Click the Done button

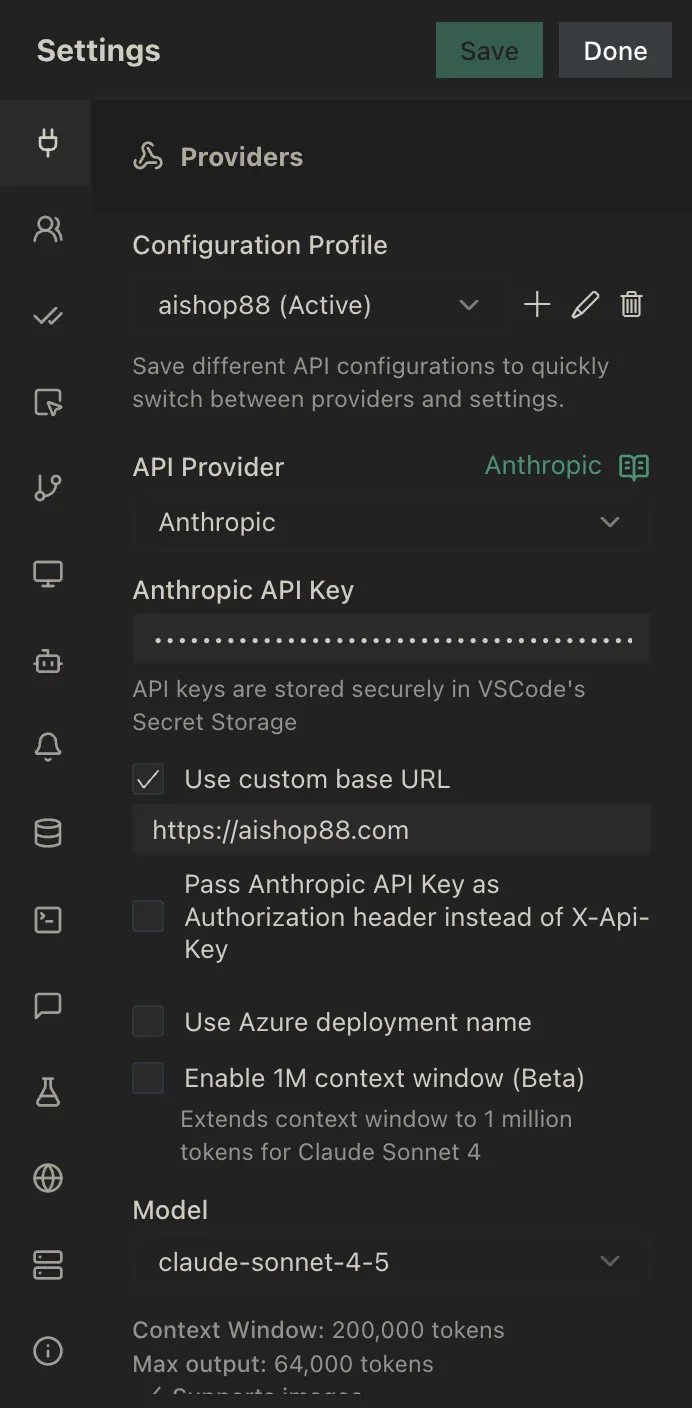pyautogui.click(x=615, y=50)
